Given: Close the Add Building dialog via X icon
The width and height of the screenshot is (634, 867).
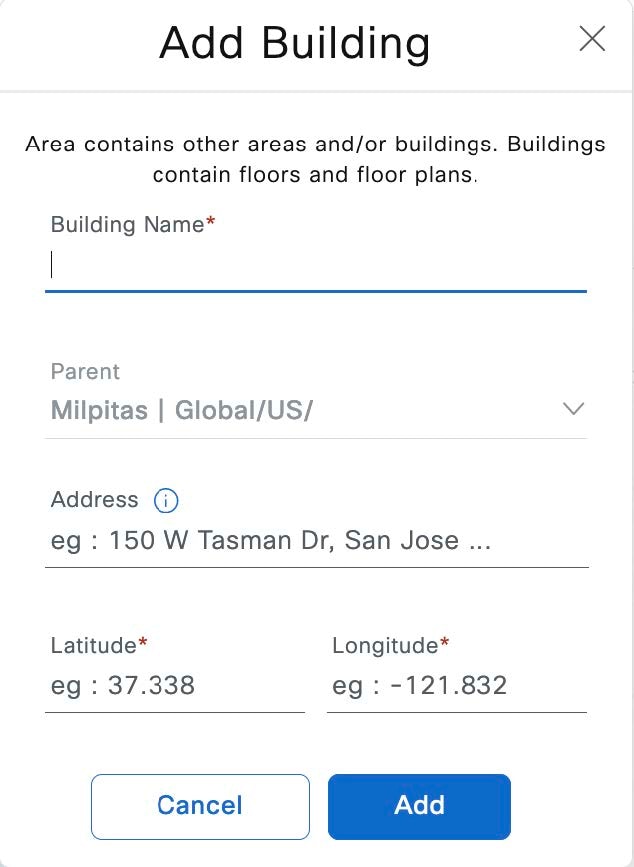Looking at the screenshot, I should [592, 40].
